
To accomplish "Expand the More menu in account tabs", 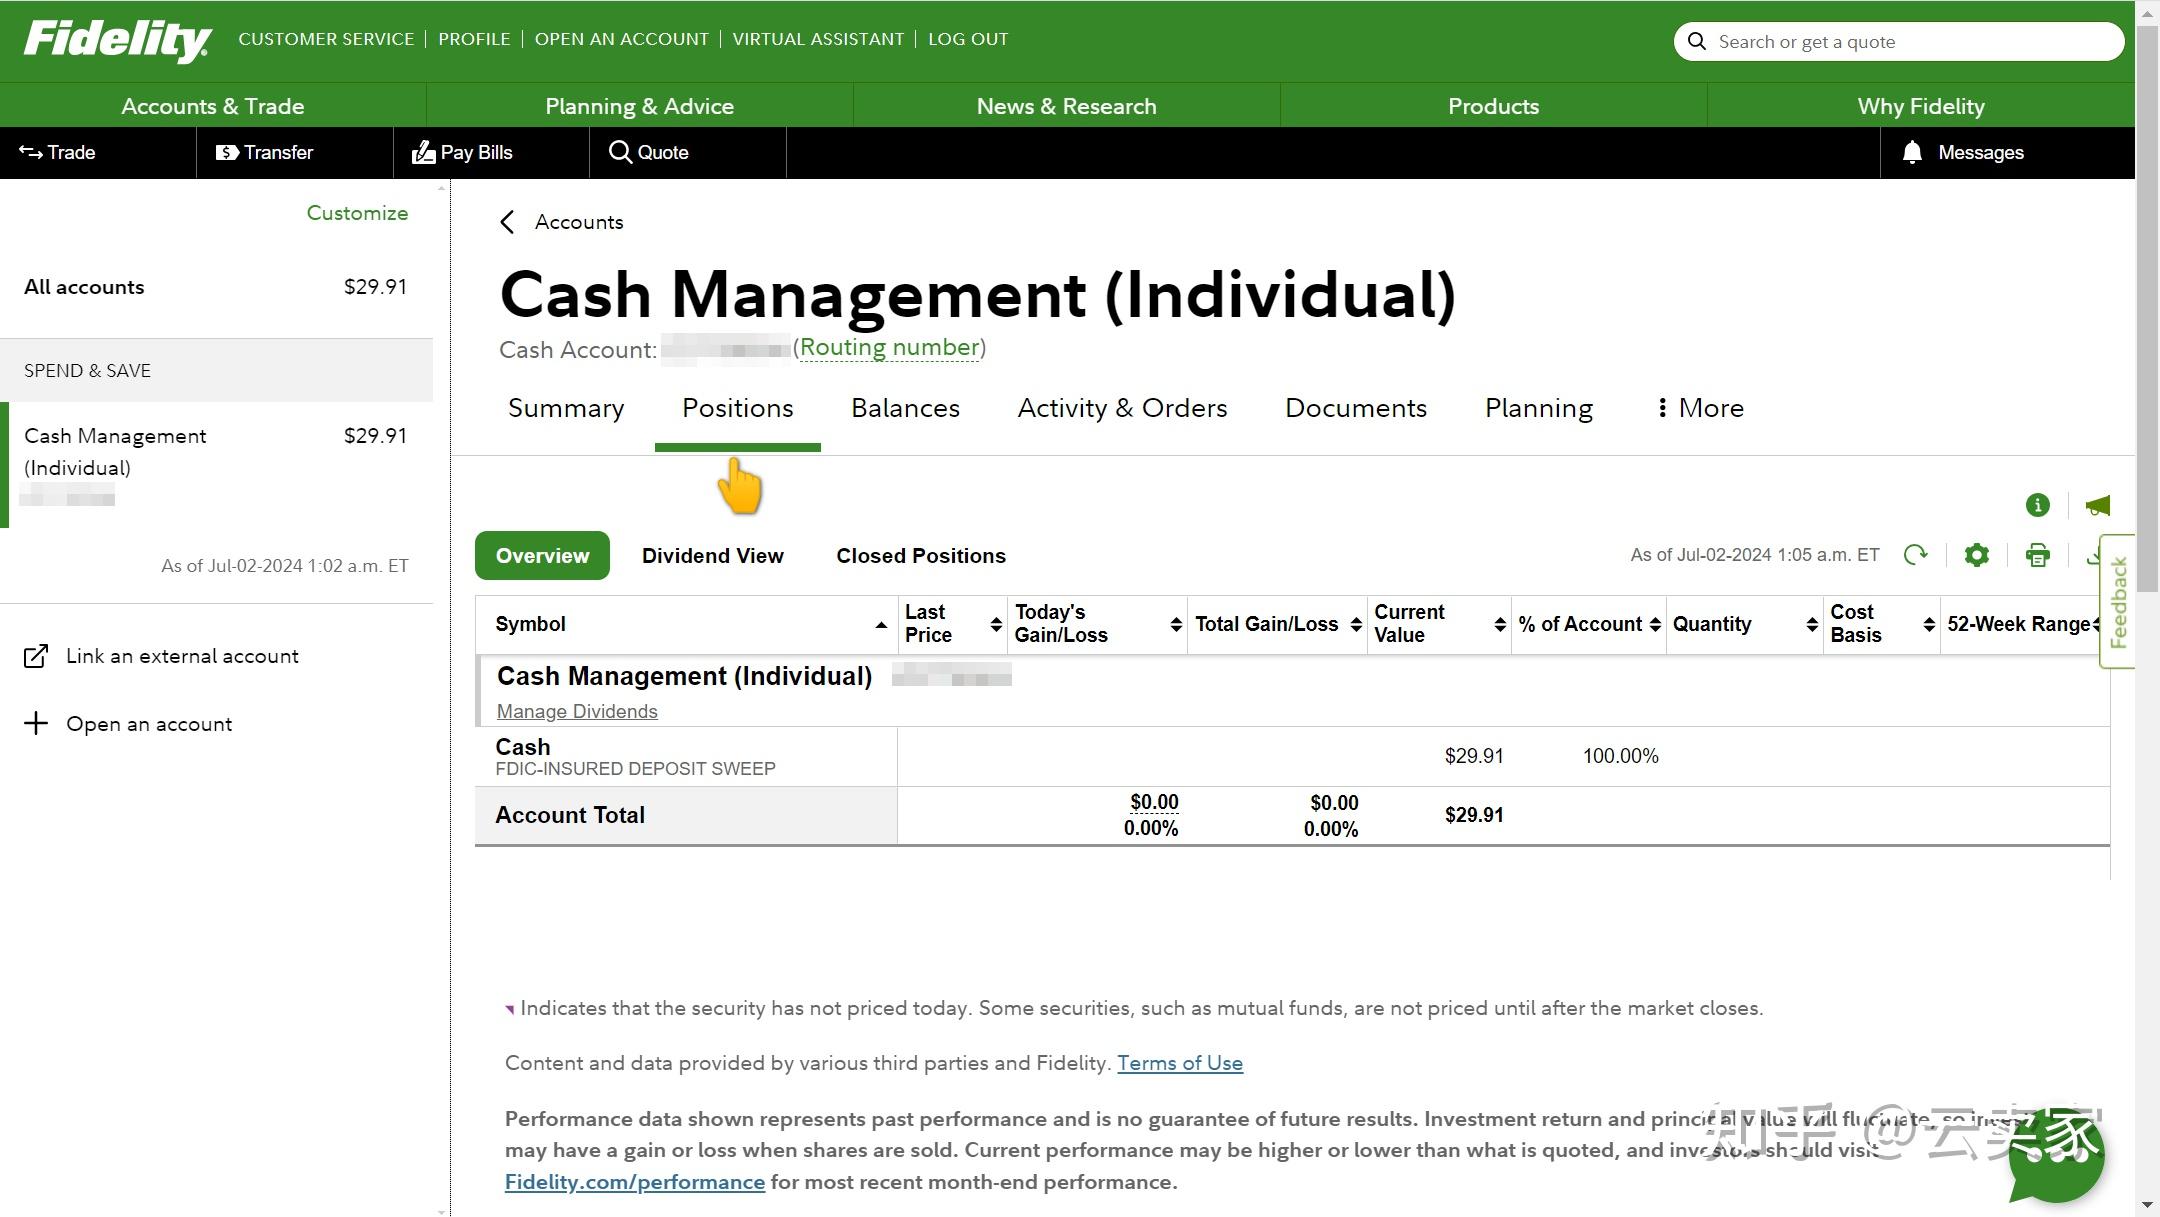I will (x=1700, y=408).
